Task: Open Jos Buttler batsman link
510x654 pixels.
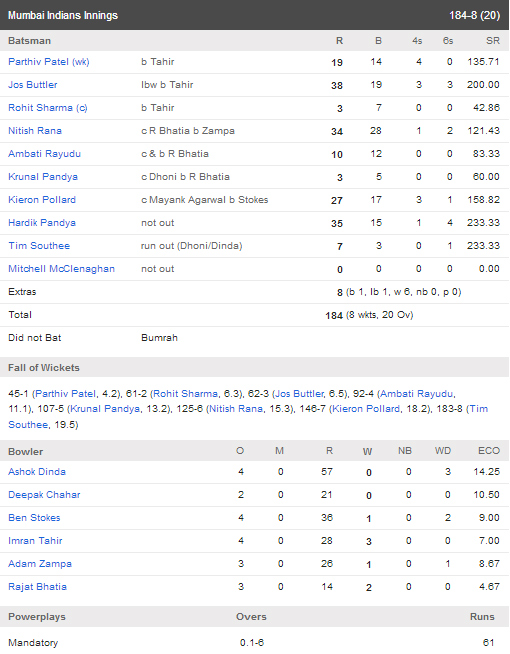Action: [x=33, y=85]
